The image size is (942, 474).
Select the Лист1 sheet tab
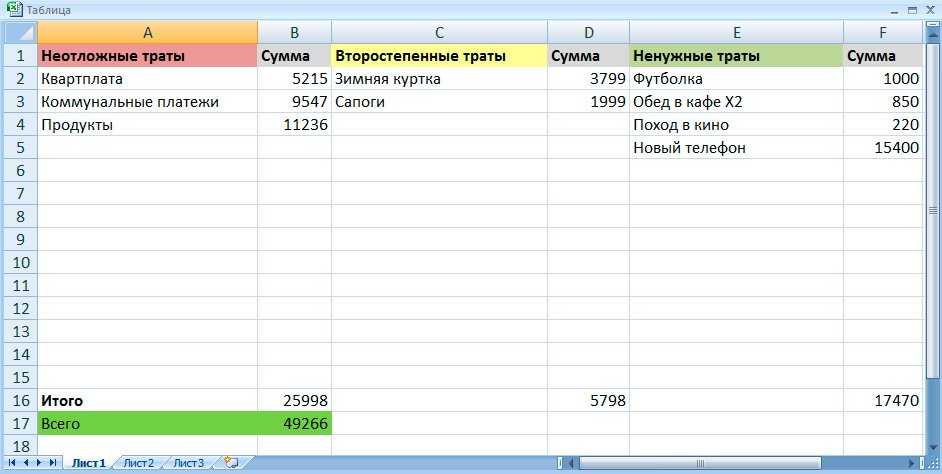point(88,463)
